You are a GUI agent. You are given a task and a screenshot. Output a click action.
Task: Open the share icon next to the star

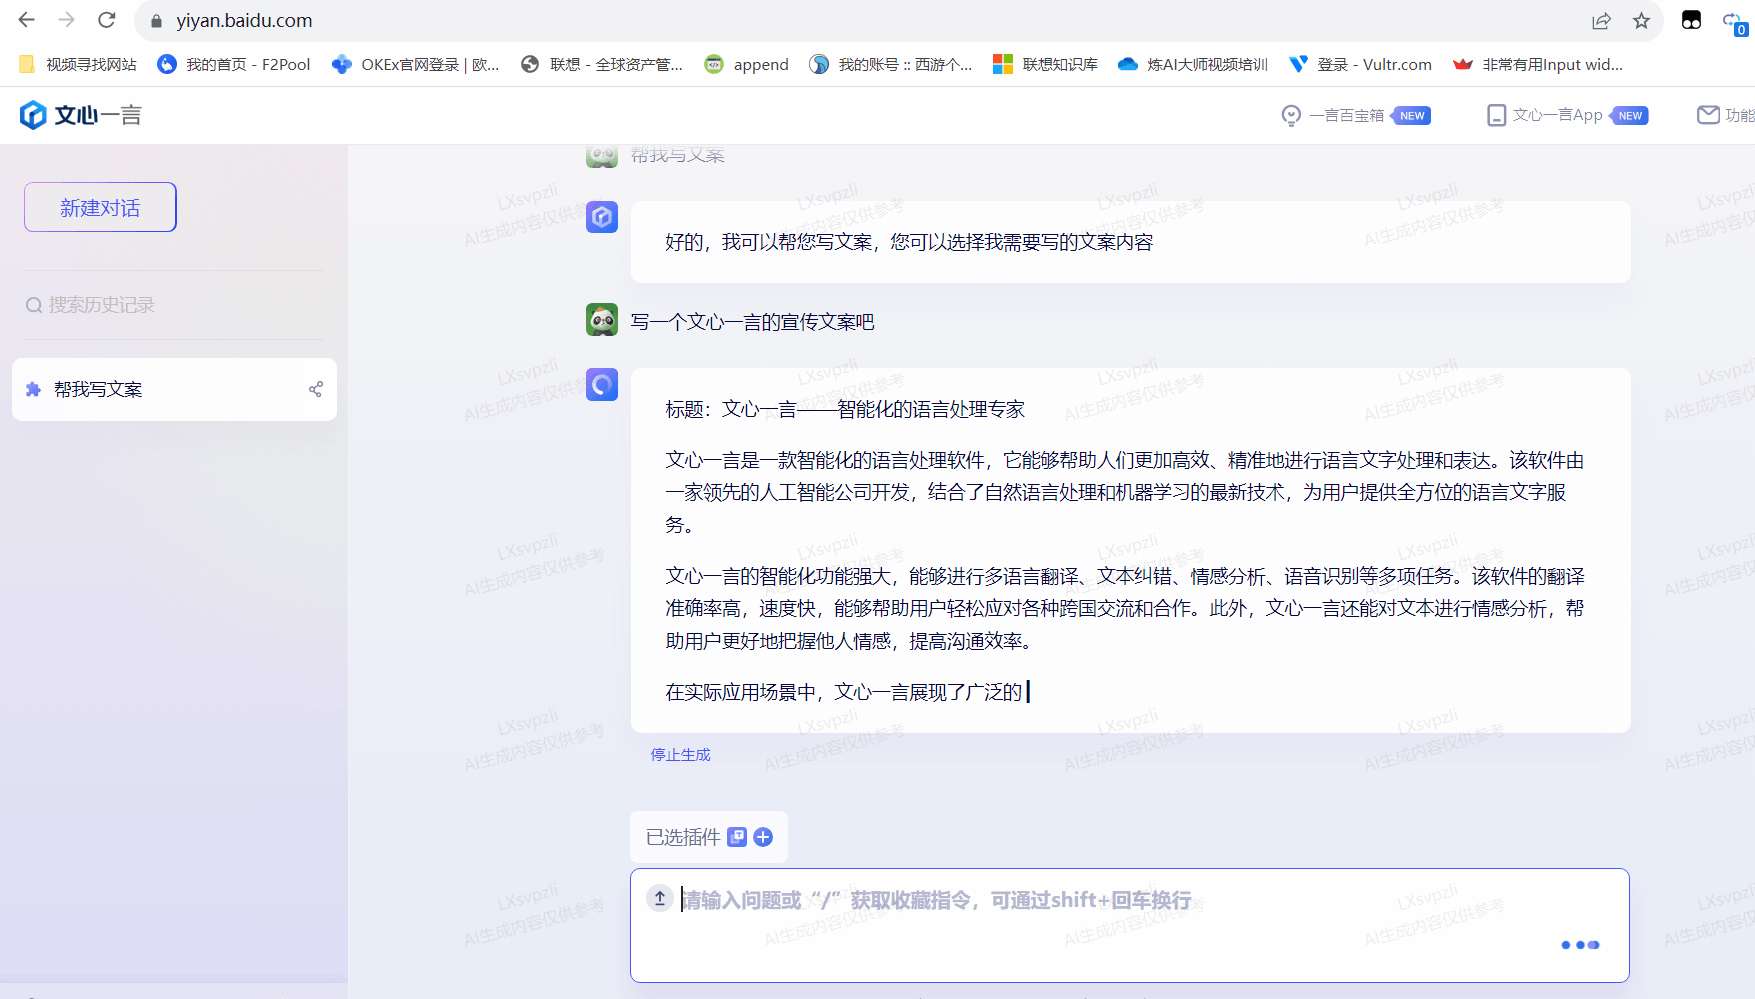coord(1602,20)
